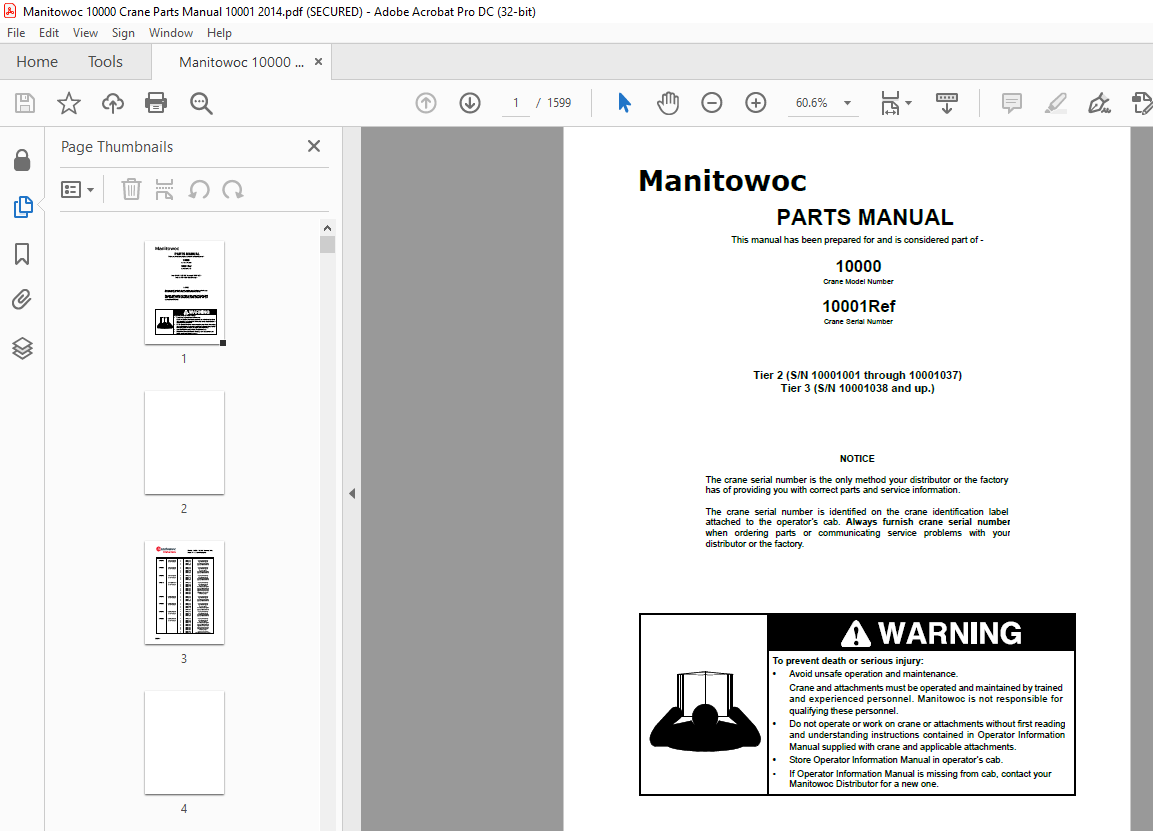This screenshot has width=1153, height=831.
Task: Click the upload to cloud icon
Action: click(x=113, y=103)
